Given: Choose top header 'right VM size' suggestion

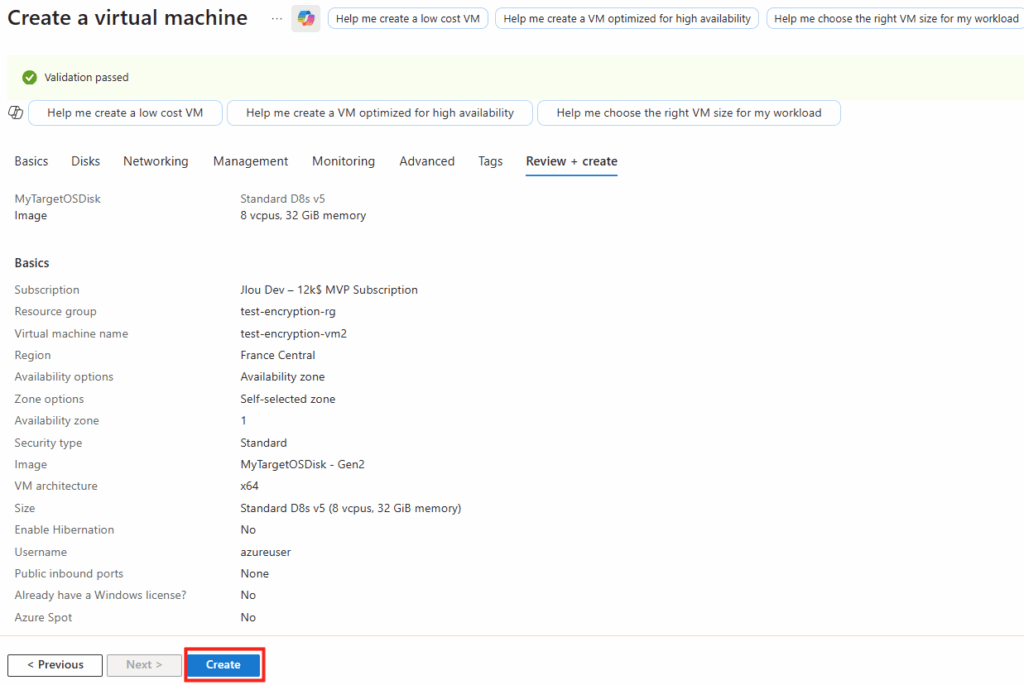Looking at the screenshot, I should (x=895, y=18).
